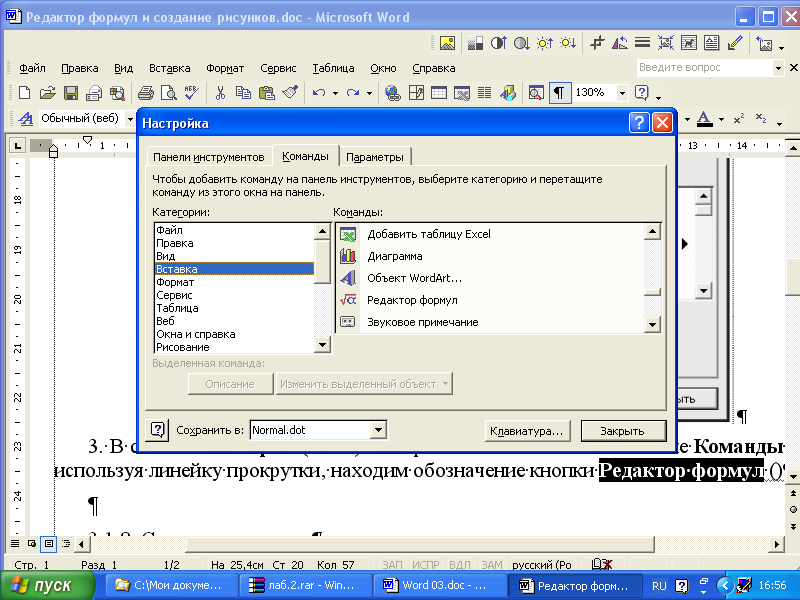Open the Сохранить в Normal.dot dropdown
Viewport: 800px width, 600px height.
tap(378, 430)
